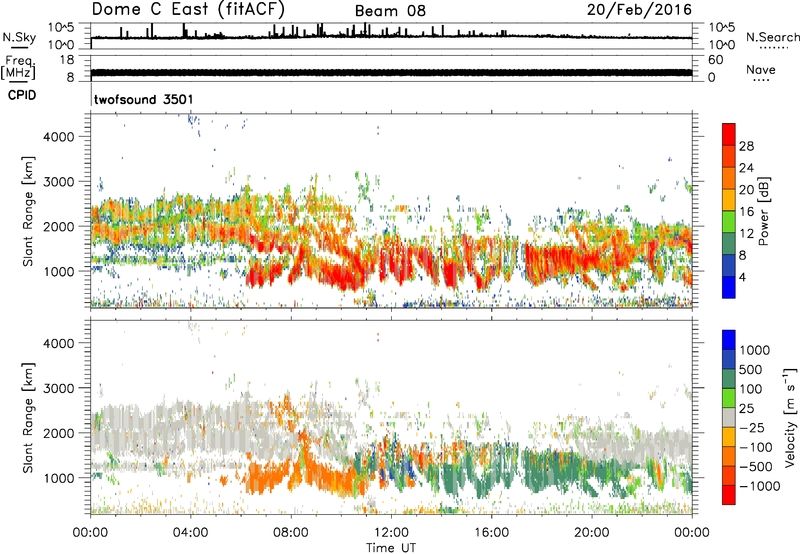Click the right 10^5 label beside N.Search
Viewport: 800px width, 554px height.
coord(722,27)
